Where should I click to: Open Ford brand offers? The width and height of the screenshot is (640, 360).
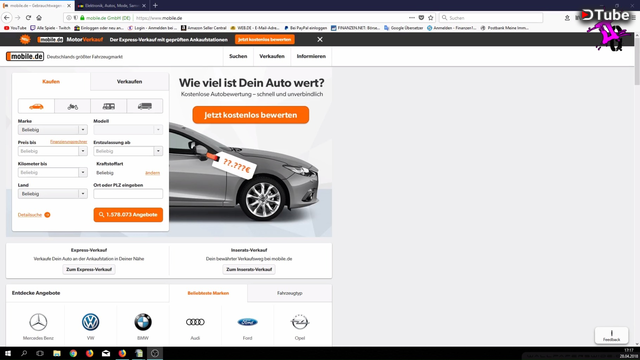247,326
